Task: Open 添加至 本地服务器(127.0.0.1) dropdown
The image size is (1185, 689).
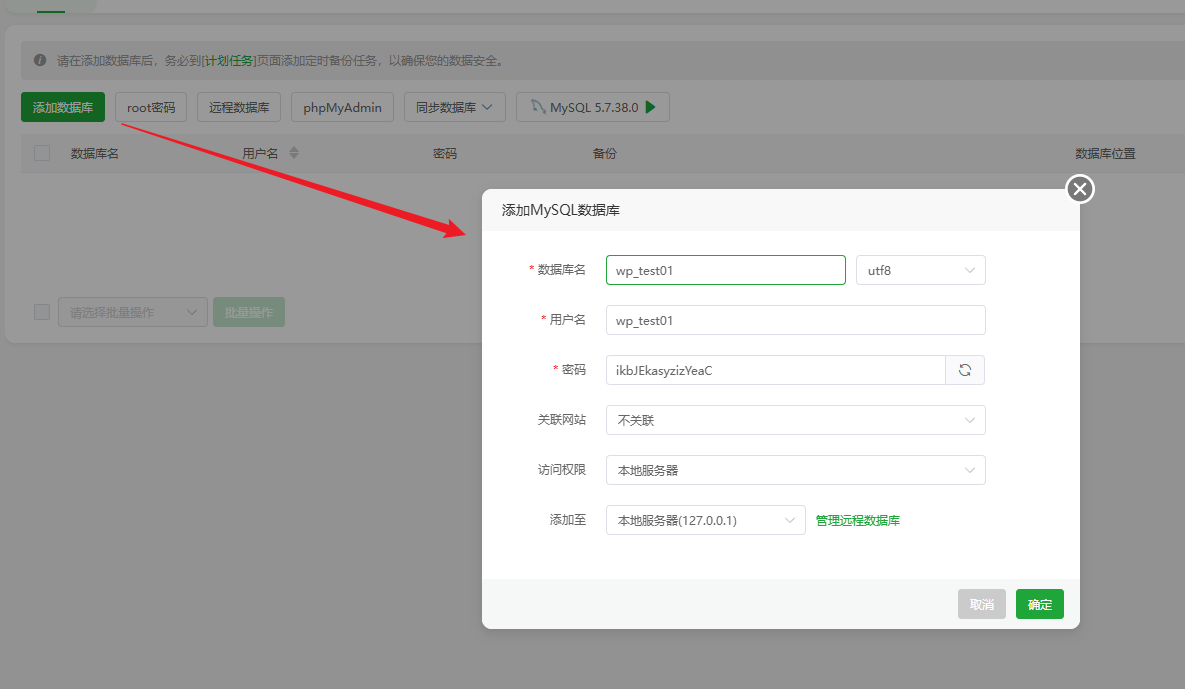Action: click(x=706, y=520)
